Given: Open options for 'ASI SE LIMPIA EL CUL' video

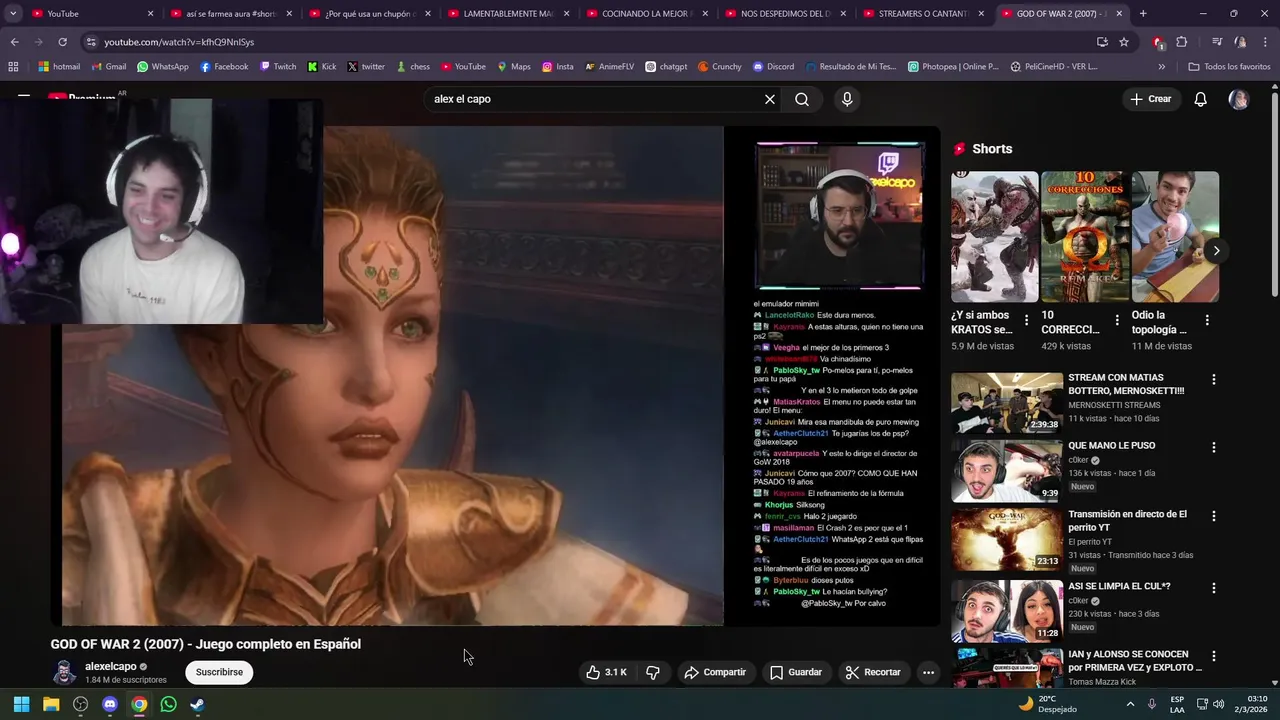Looking at the screenshot, I should (1214, 588).
